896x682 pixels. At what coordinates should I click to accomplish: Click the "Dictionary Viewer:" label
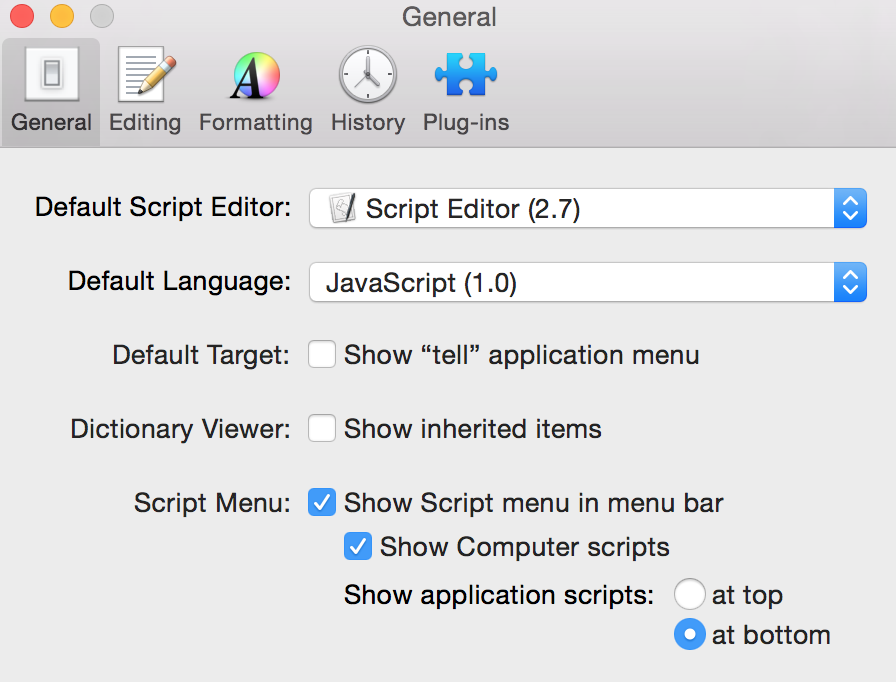pos(181,429)
